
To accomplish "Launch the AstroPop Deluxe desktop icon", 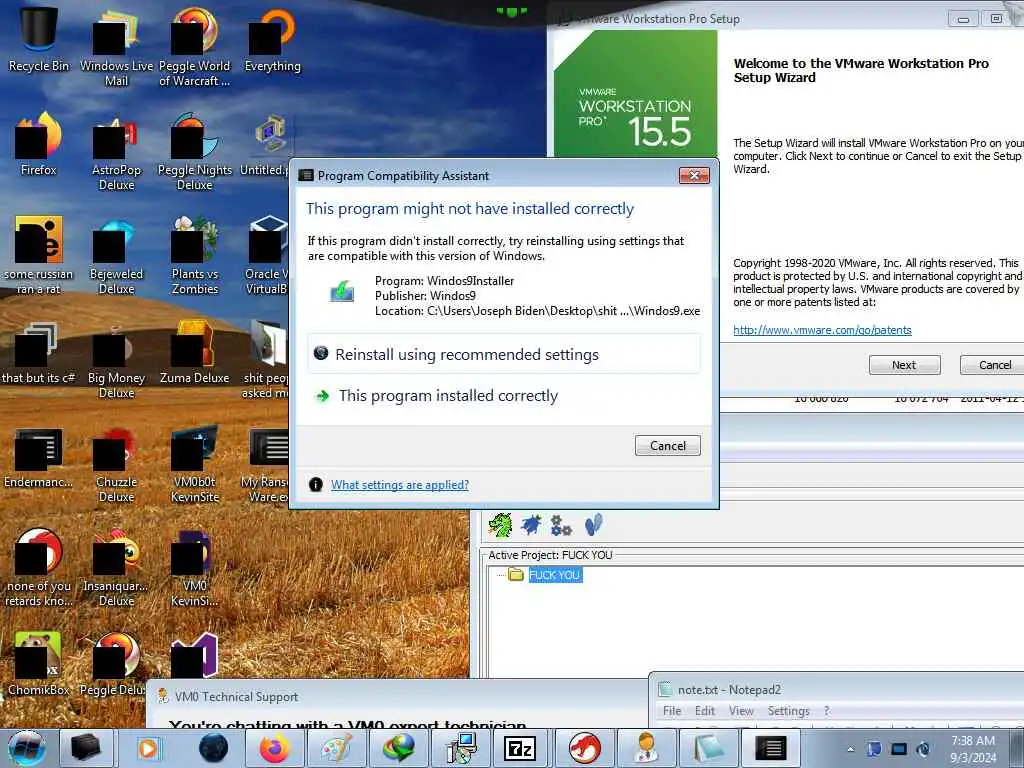I will [x=116, y=152].
